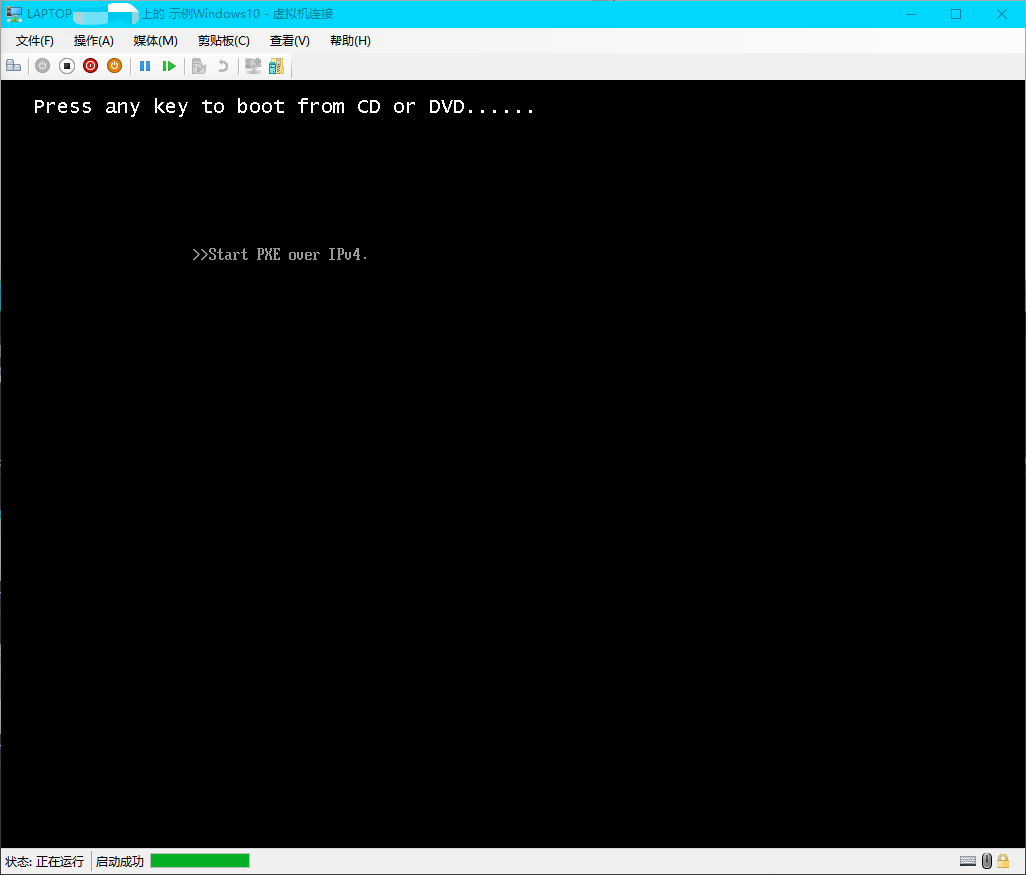The width and height of the screenshot is (1026, 875).
Task: Open the drive sharing toolbar icon
Action: (277, 65)
